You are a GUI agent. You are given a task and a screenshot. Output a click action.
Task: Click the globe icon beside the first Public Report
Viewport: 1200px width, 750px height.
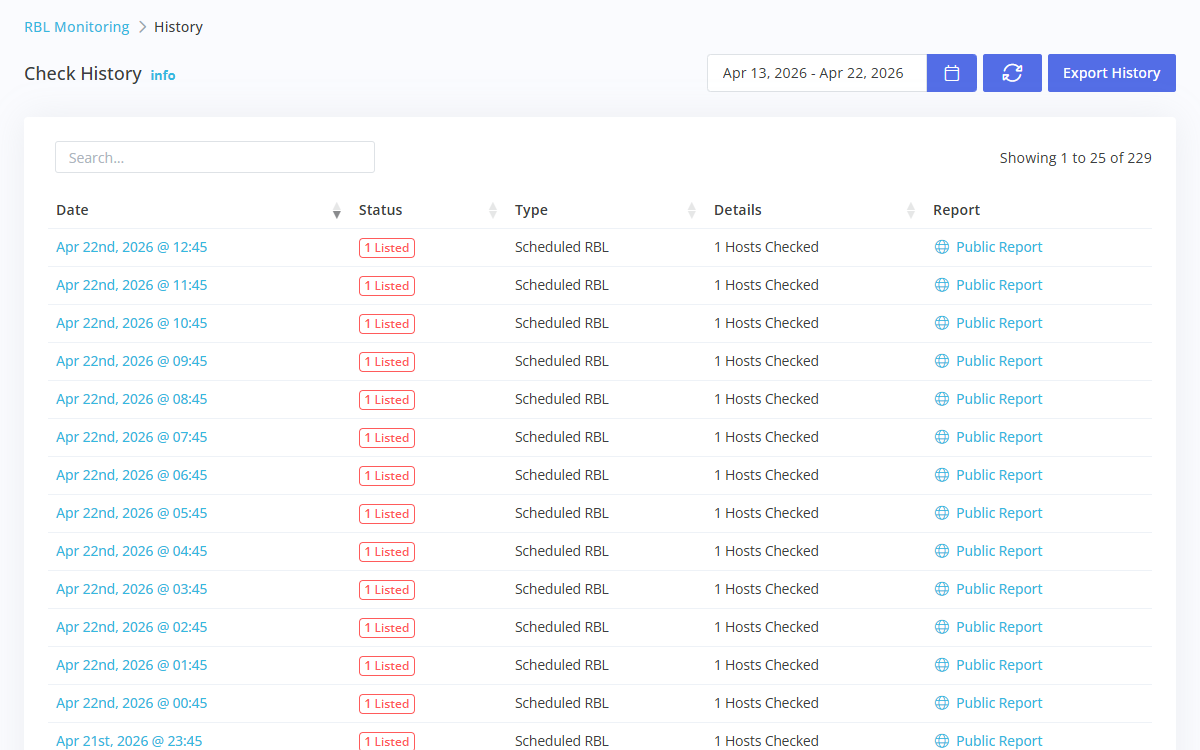click(941, 247)
